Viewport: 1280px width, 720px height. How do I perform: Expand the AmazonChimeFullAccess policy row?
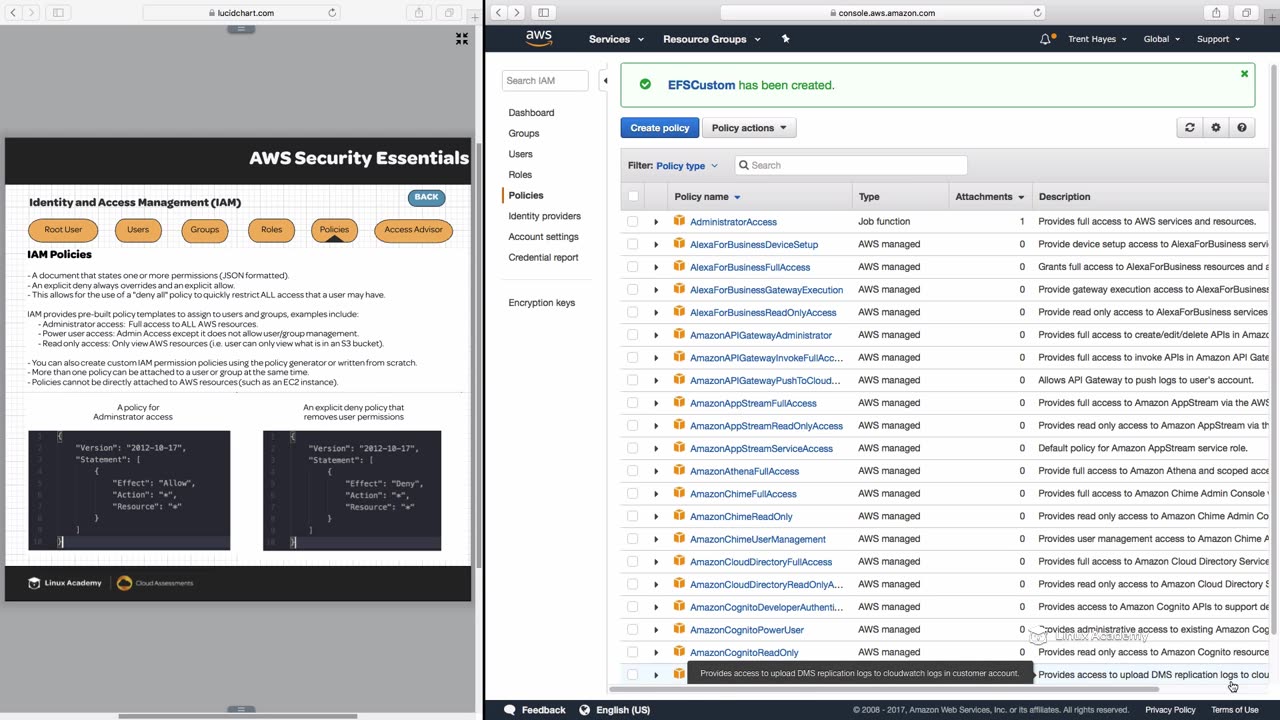[x=656, y=494]
